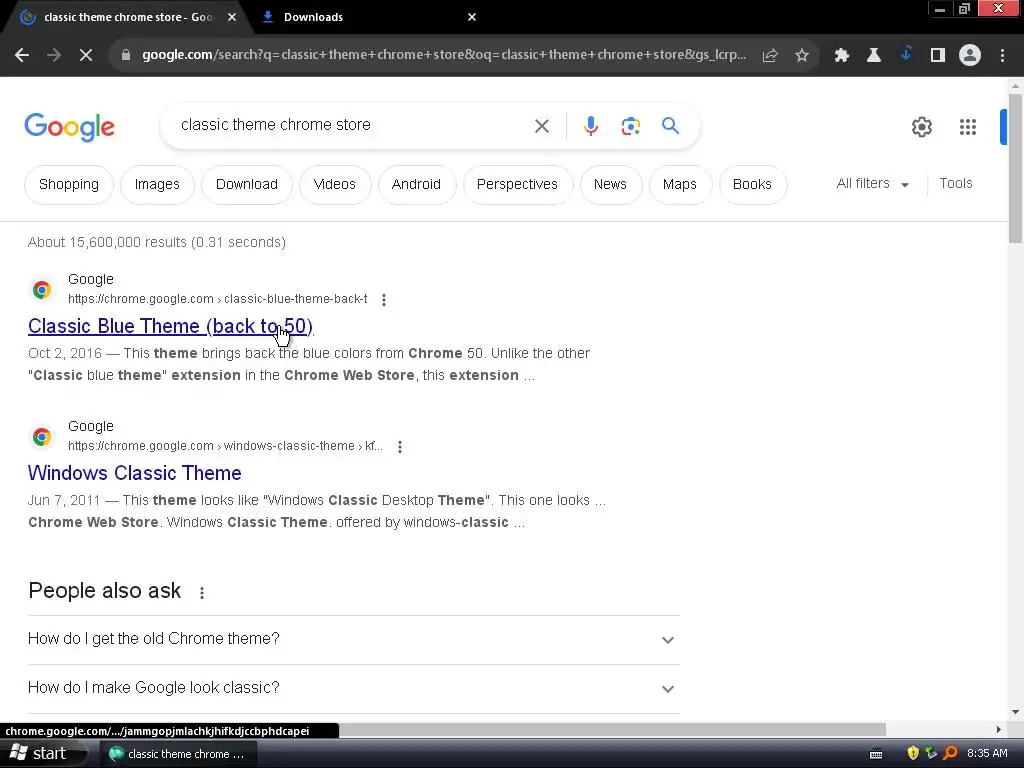Click the horizontal scrollbar right arrow

click(x=999, y=729)
